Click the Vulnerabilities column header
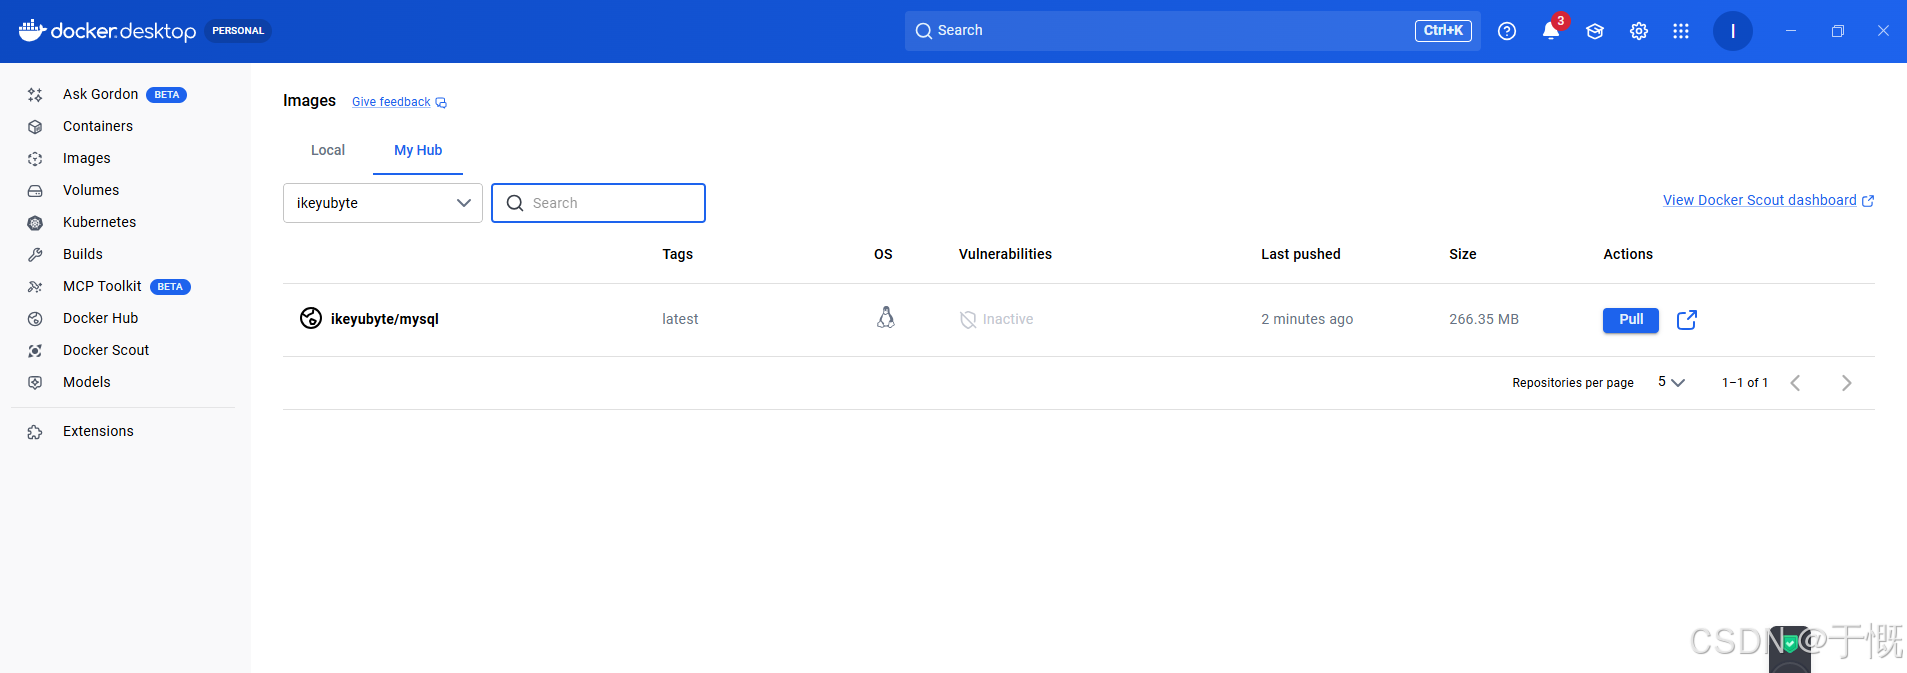1907x673 pixels. point(1005,254)
